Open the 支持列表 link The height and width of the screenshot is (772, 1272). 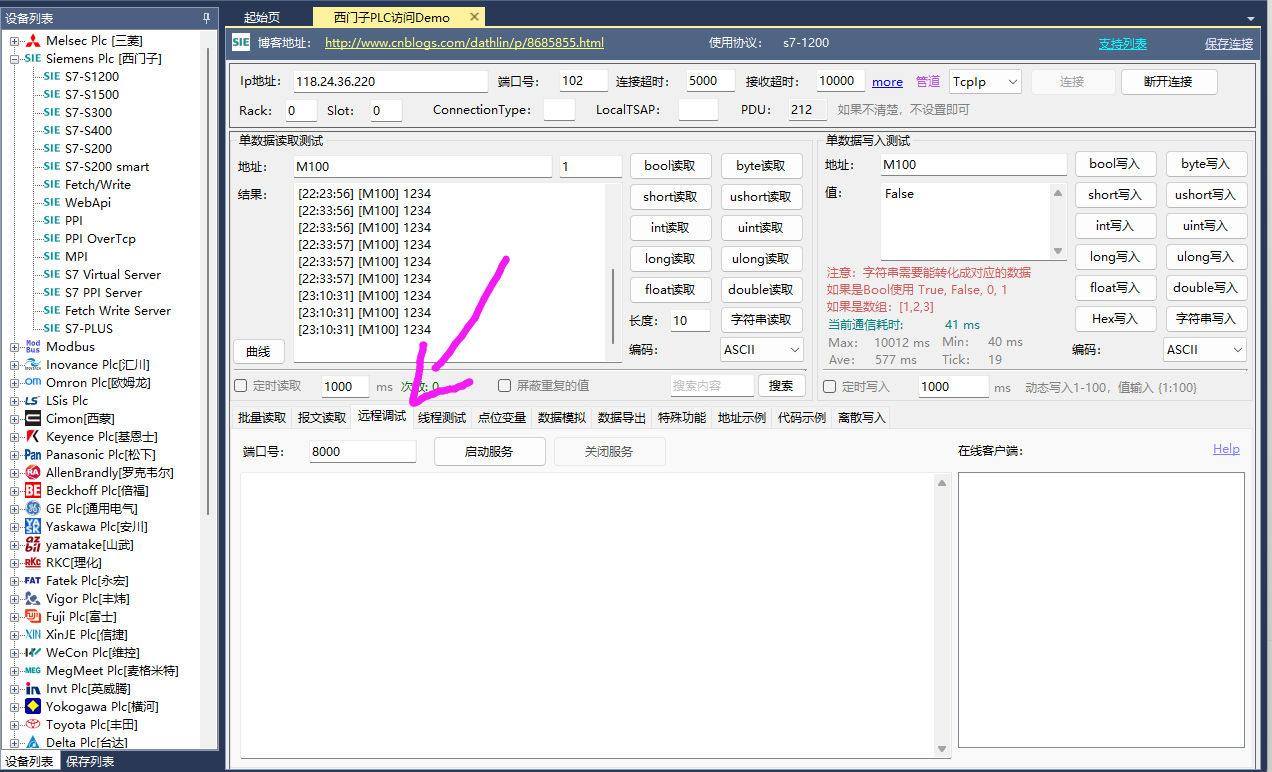click(x=1123, y=44)
